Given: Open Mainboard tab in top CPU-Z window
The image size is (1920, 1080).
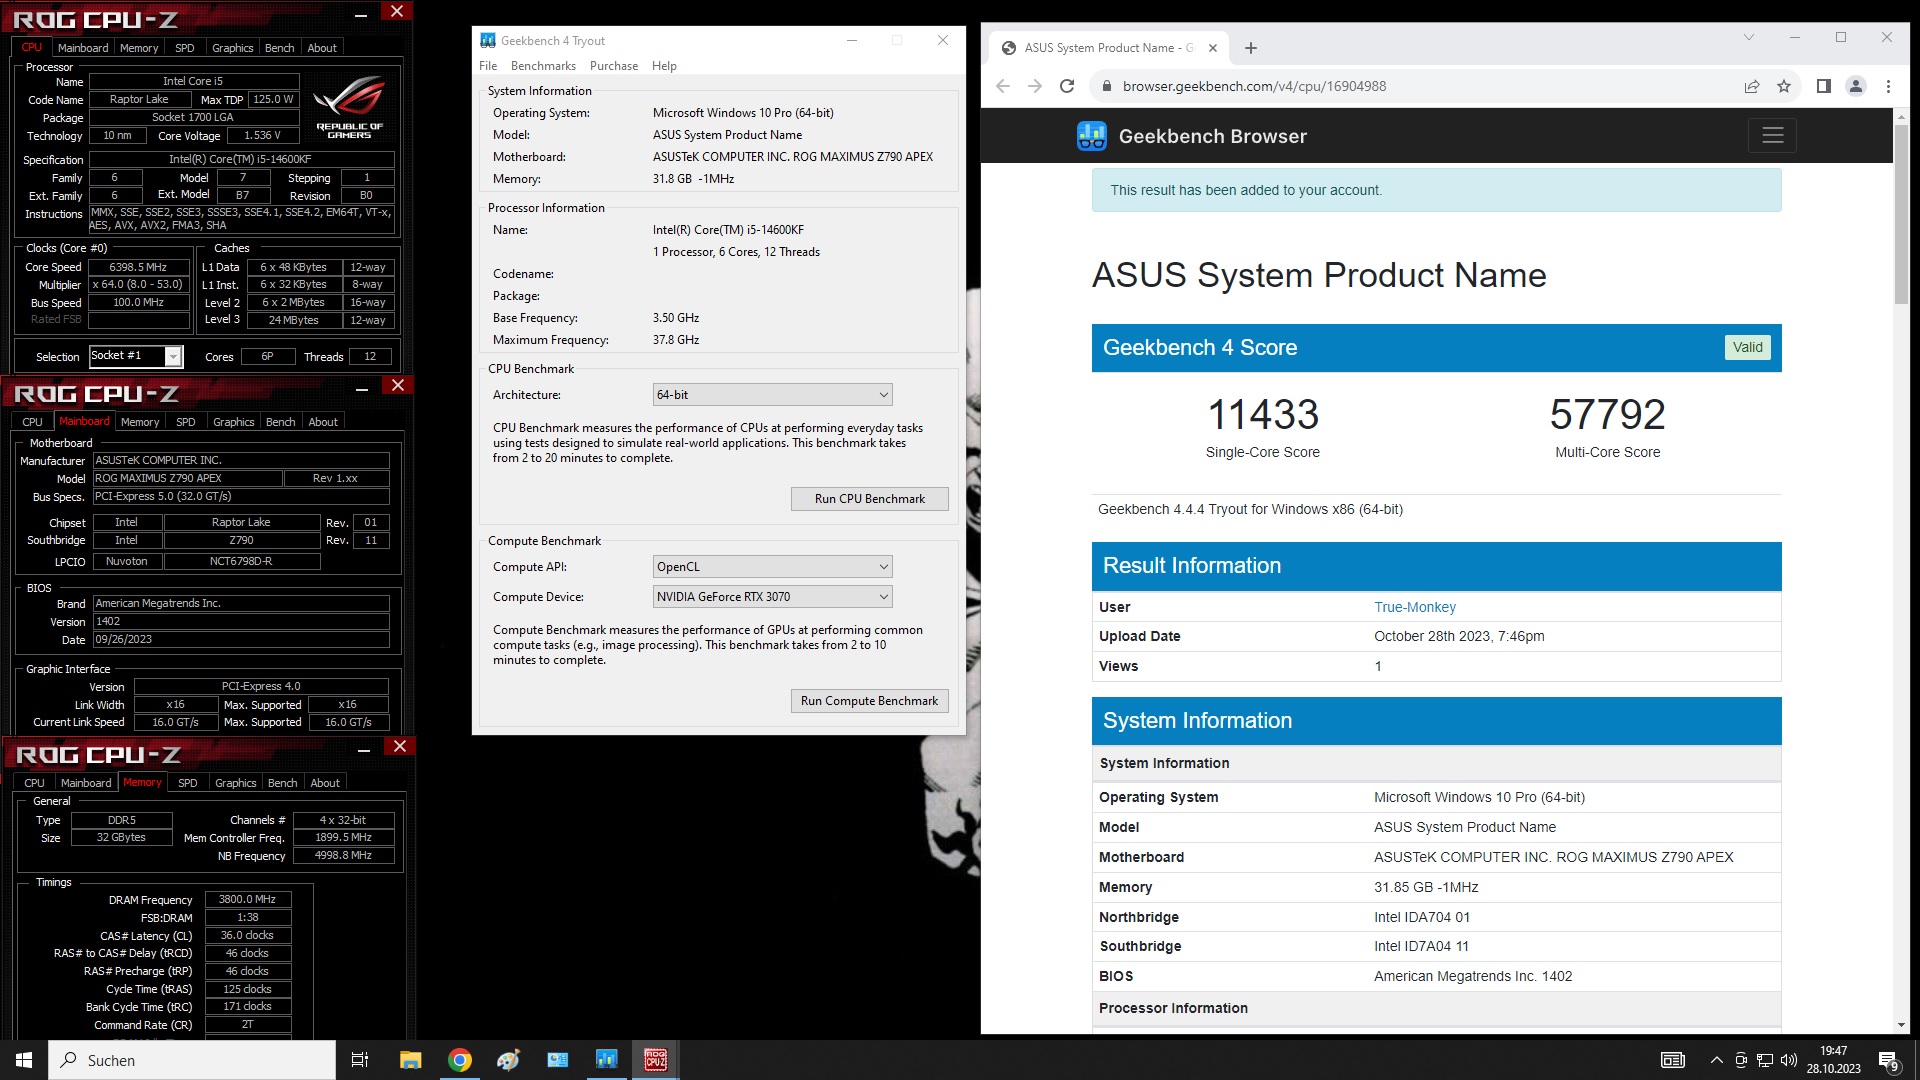Looking at the screenshot, I should (83, 48).
